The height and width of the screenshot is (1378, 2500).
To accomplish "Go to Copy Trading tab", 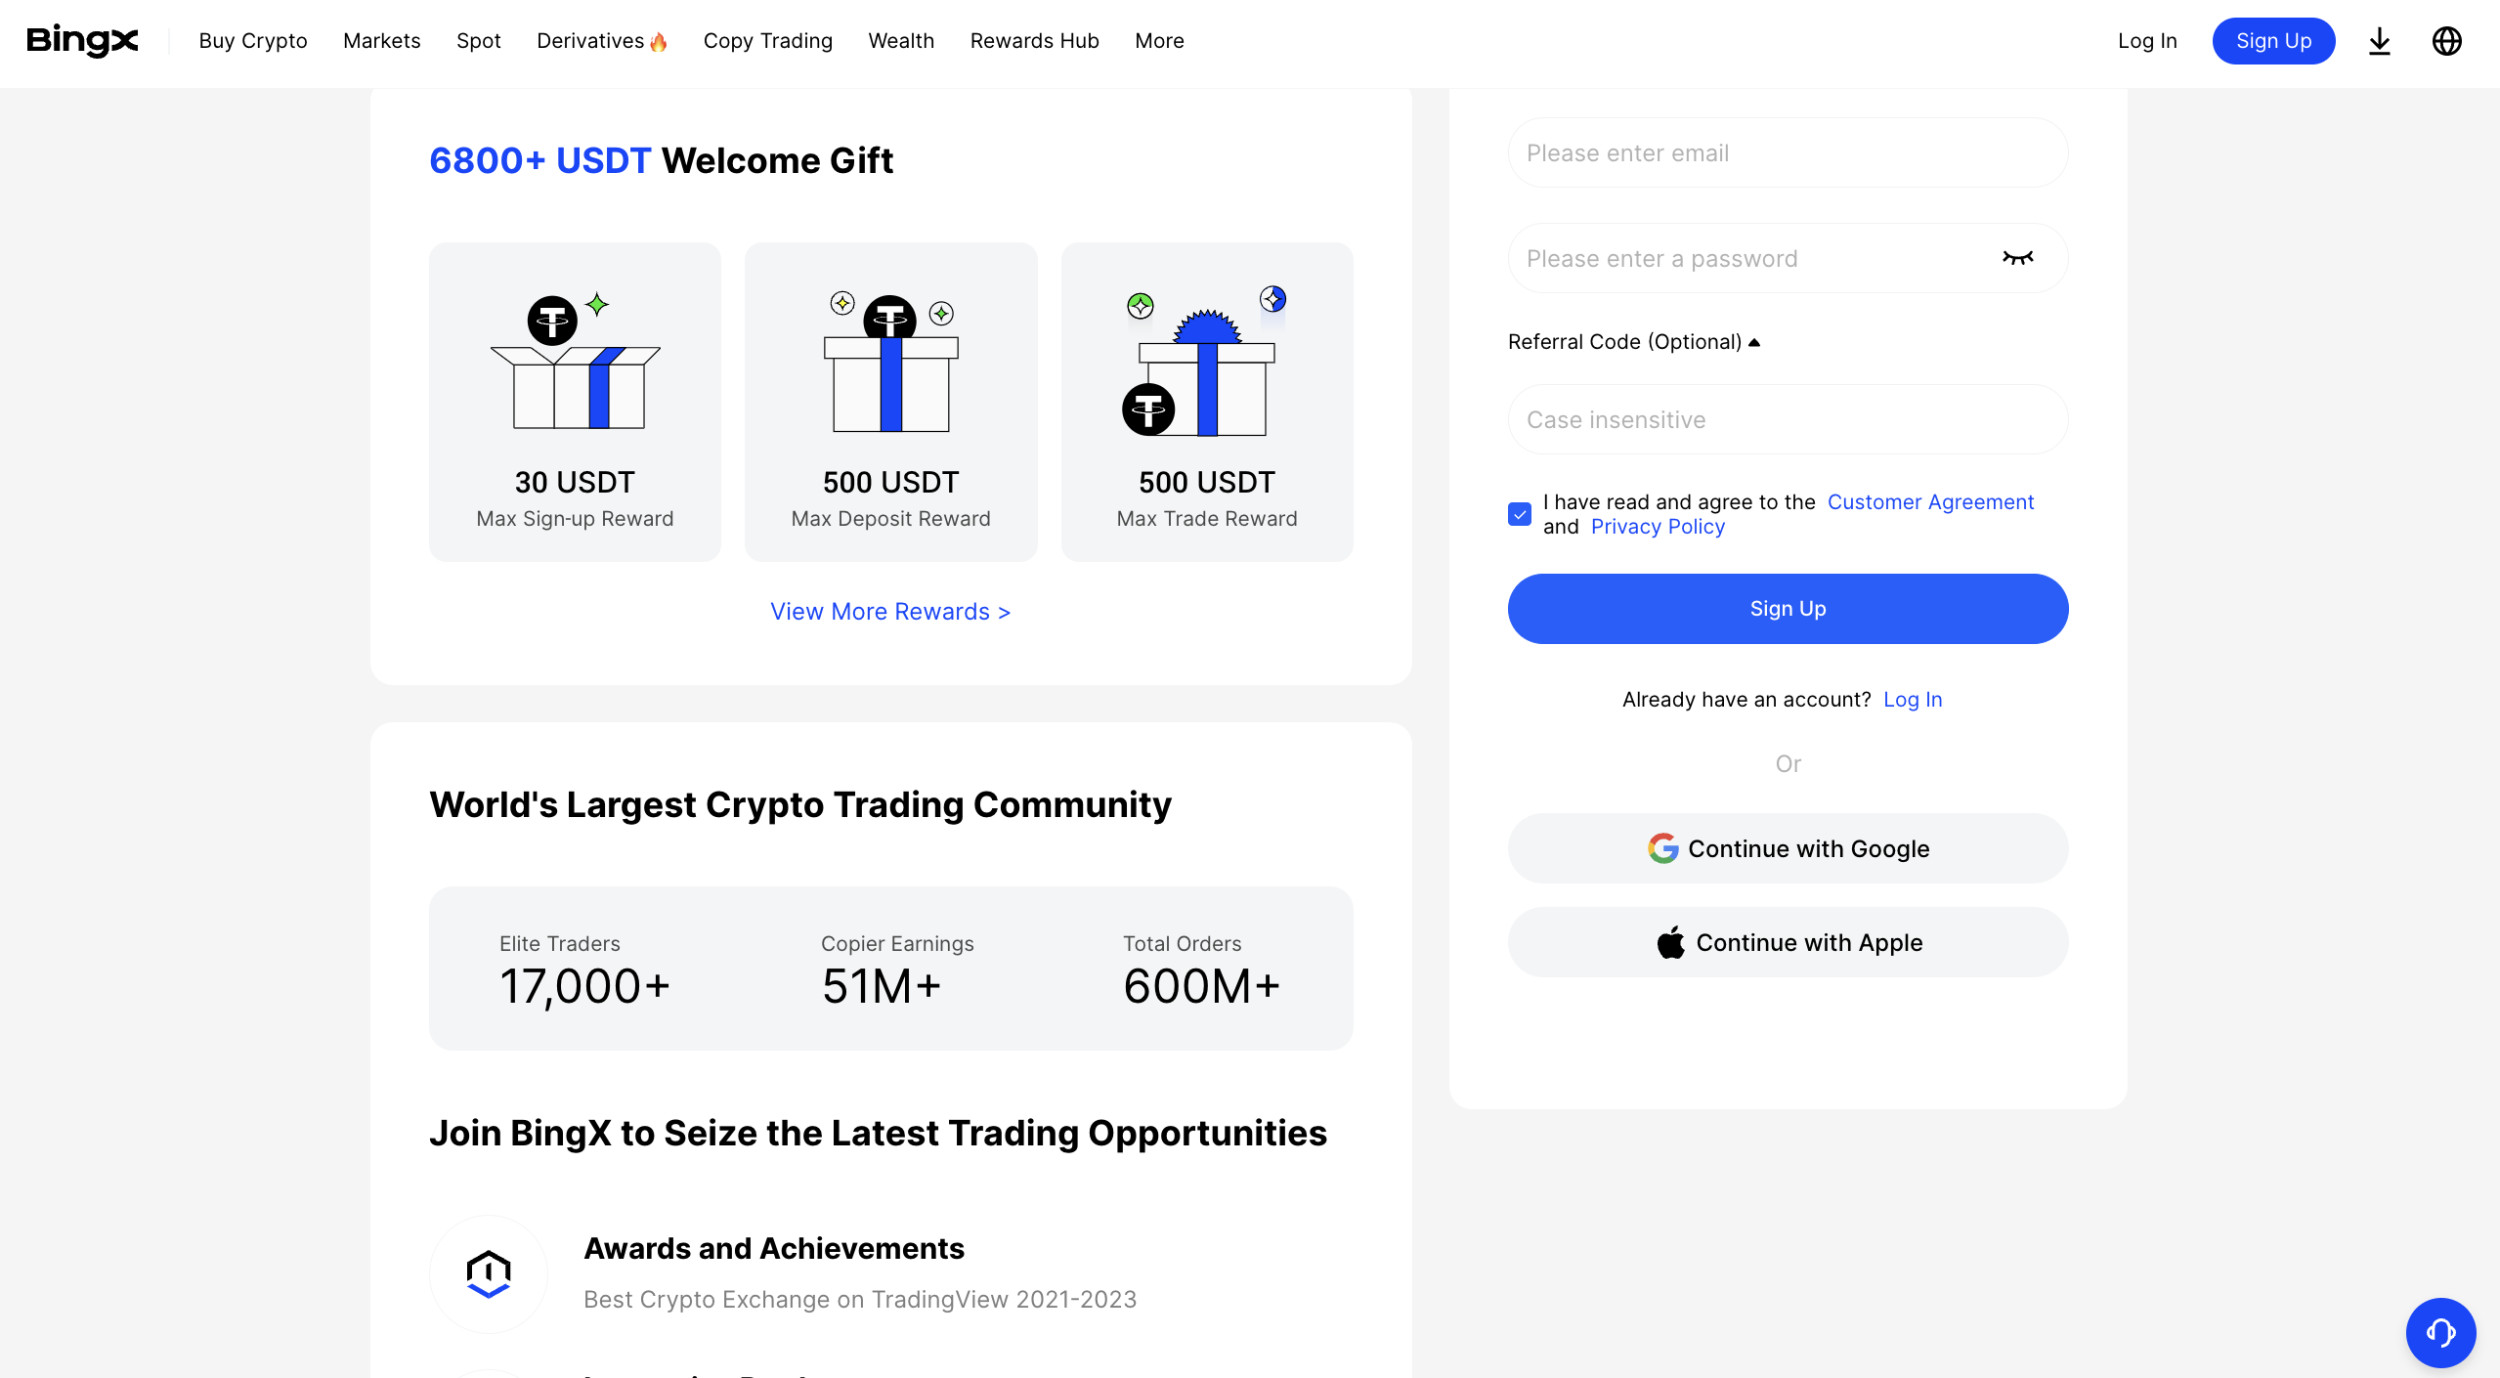I will [767, 41].
